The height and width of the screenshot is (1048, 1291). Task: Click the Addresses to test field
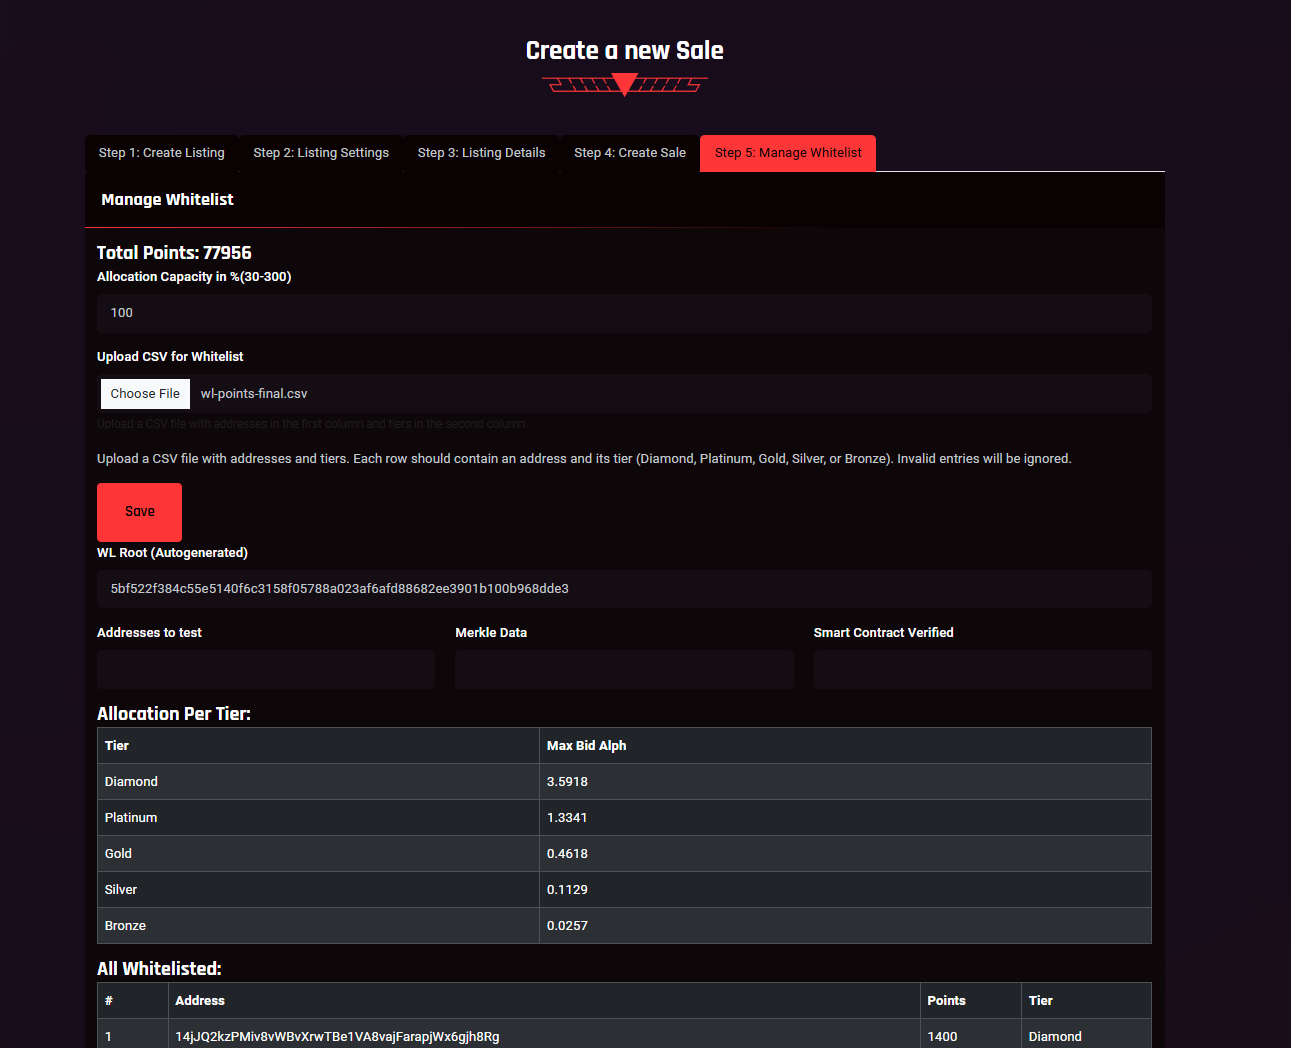tap(266, 670)
